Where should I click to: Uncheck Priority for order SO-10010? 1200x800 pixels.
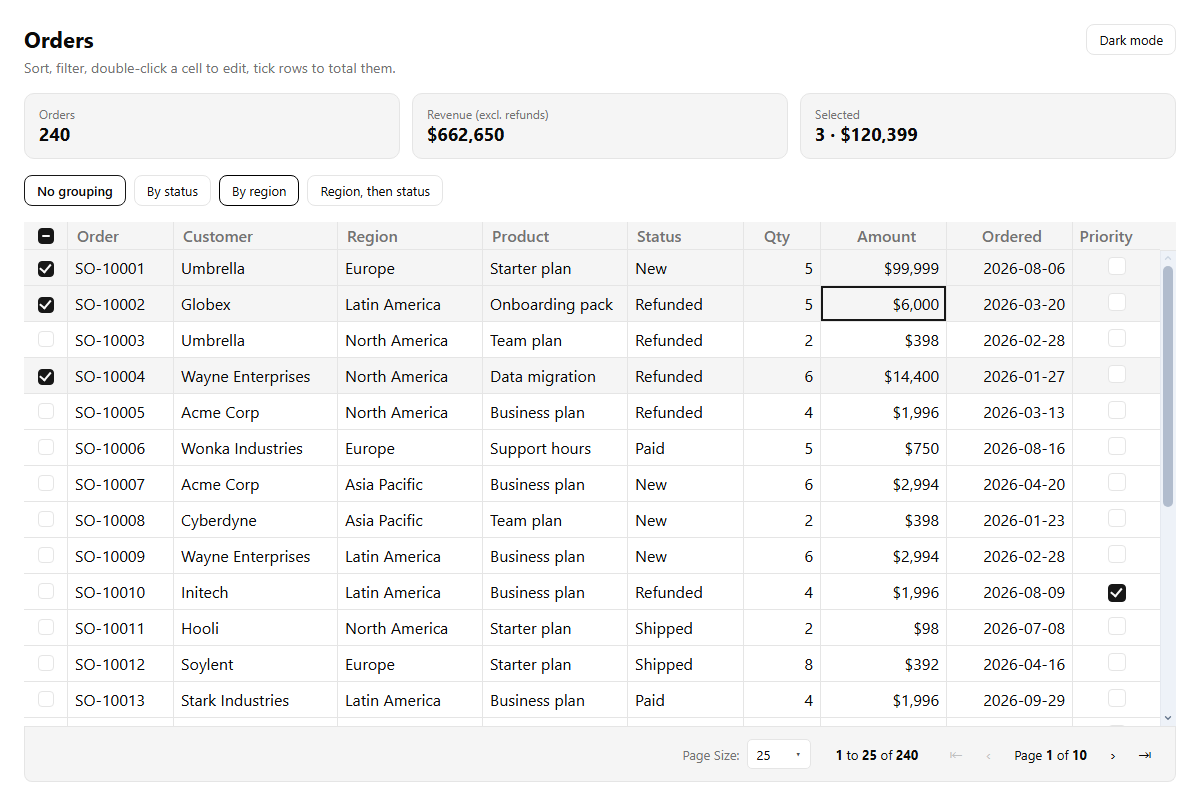tap(1117, 593)
